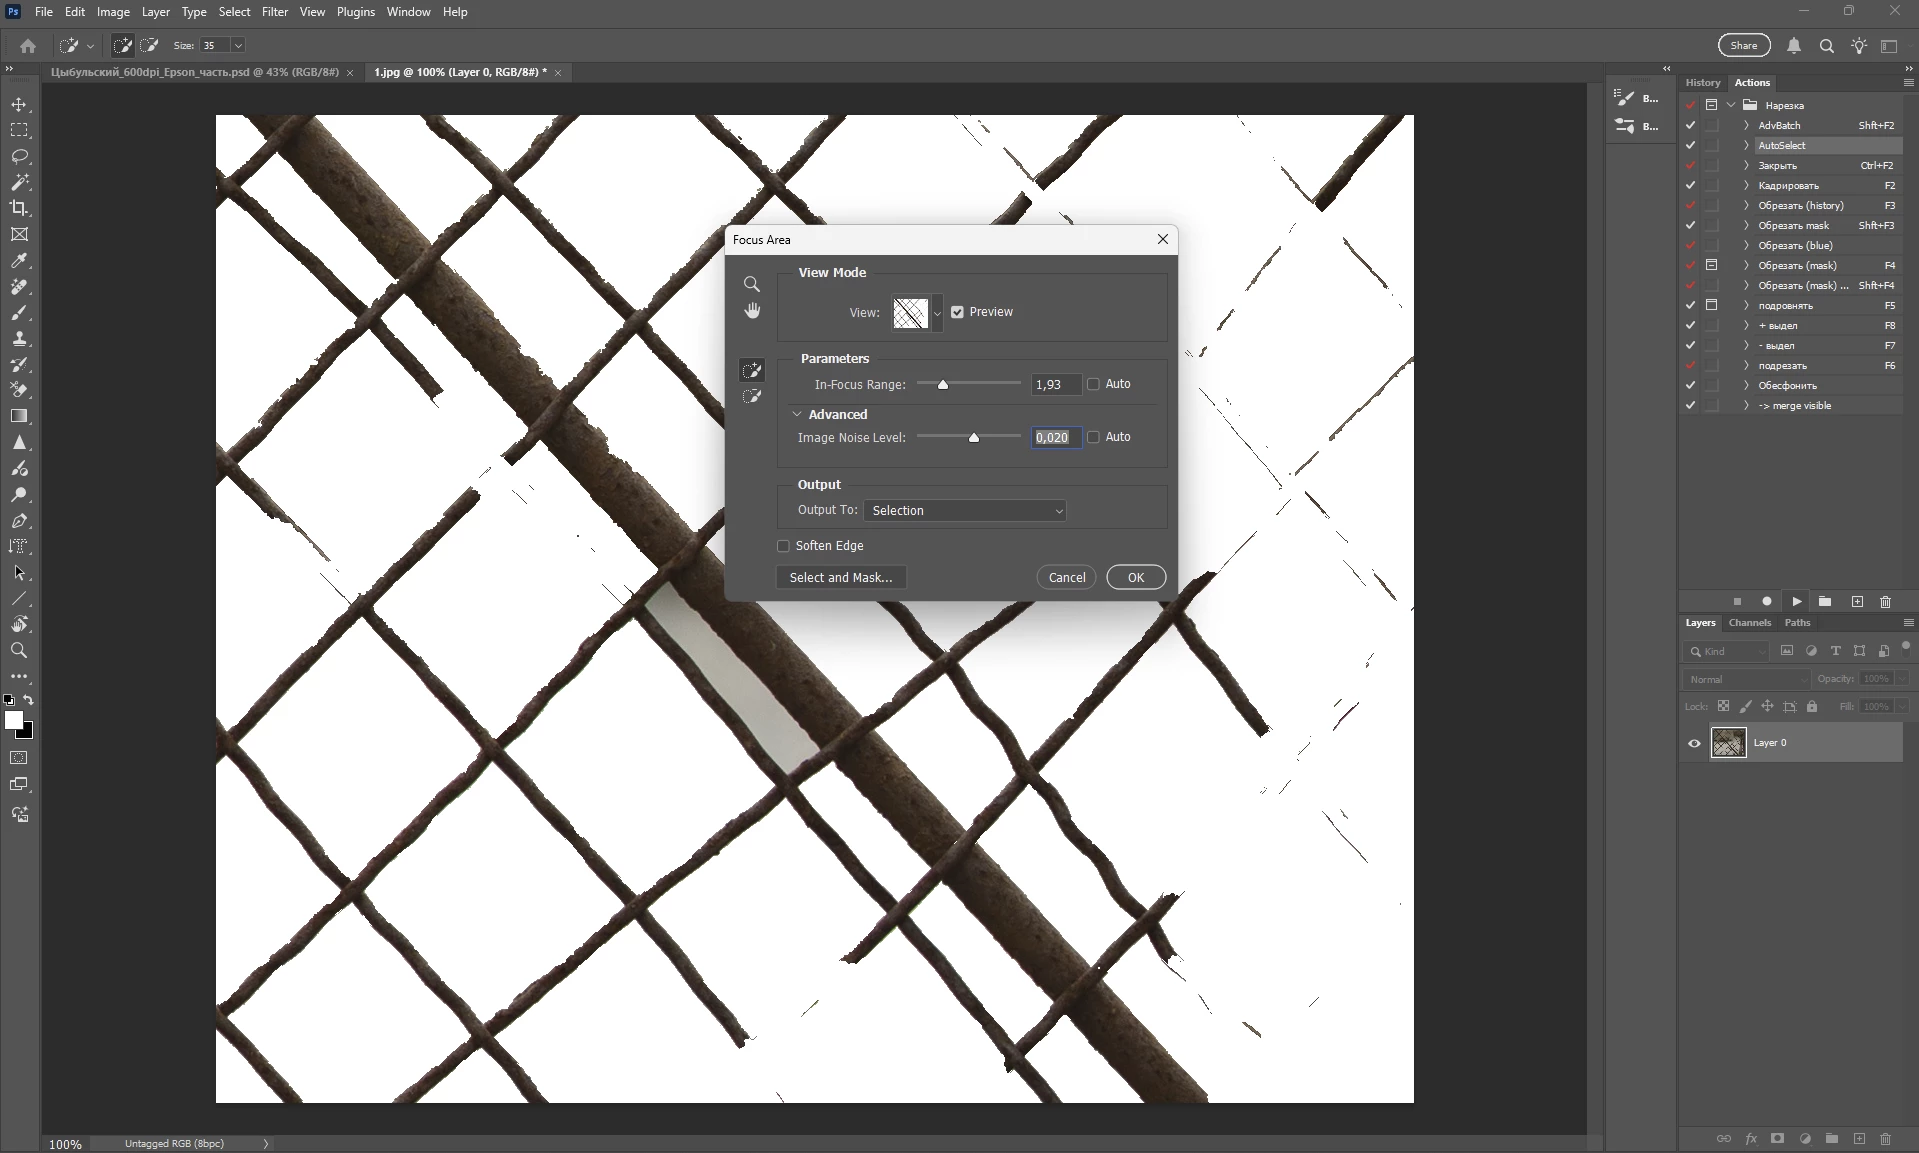This screenshot has width=1919, height=1153.
Task: Select the Zoom tool in left toolbar
Action: coord(19,651)
